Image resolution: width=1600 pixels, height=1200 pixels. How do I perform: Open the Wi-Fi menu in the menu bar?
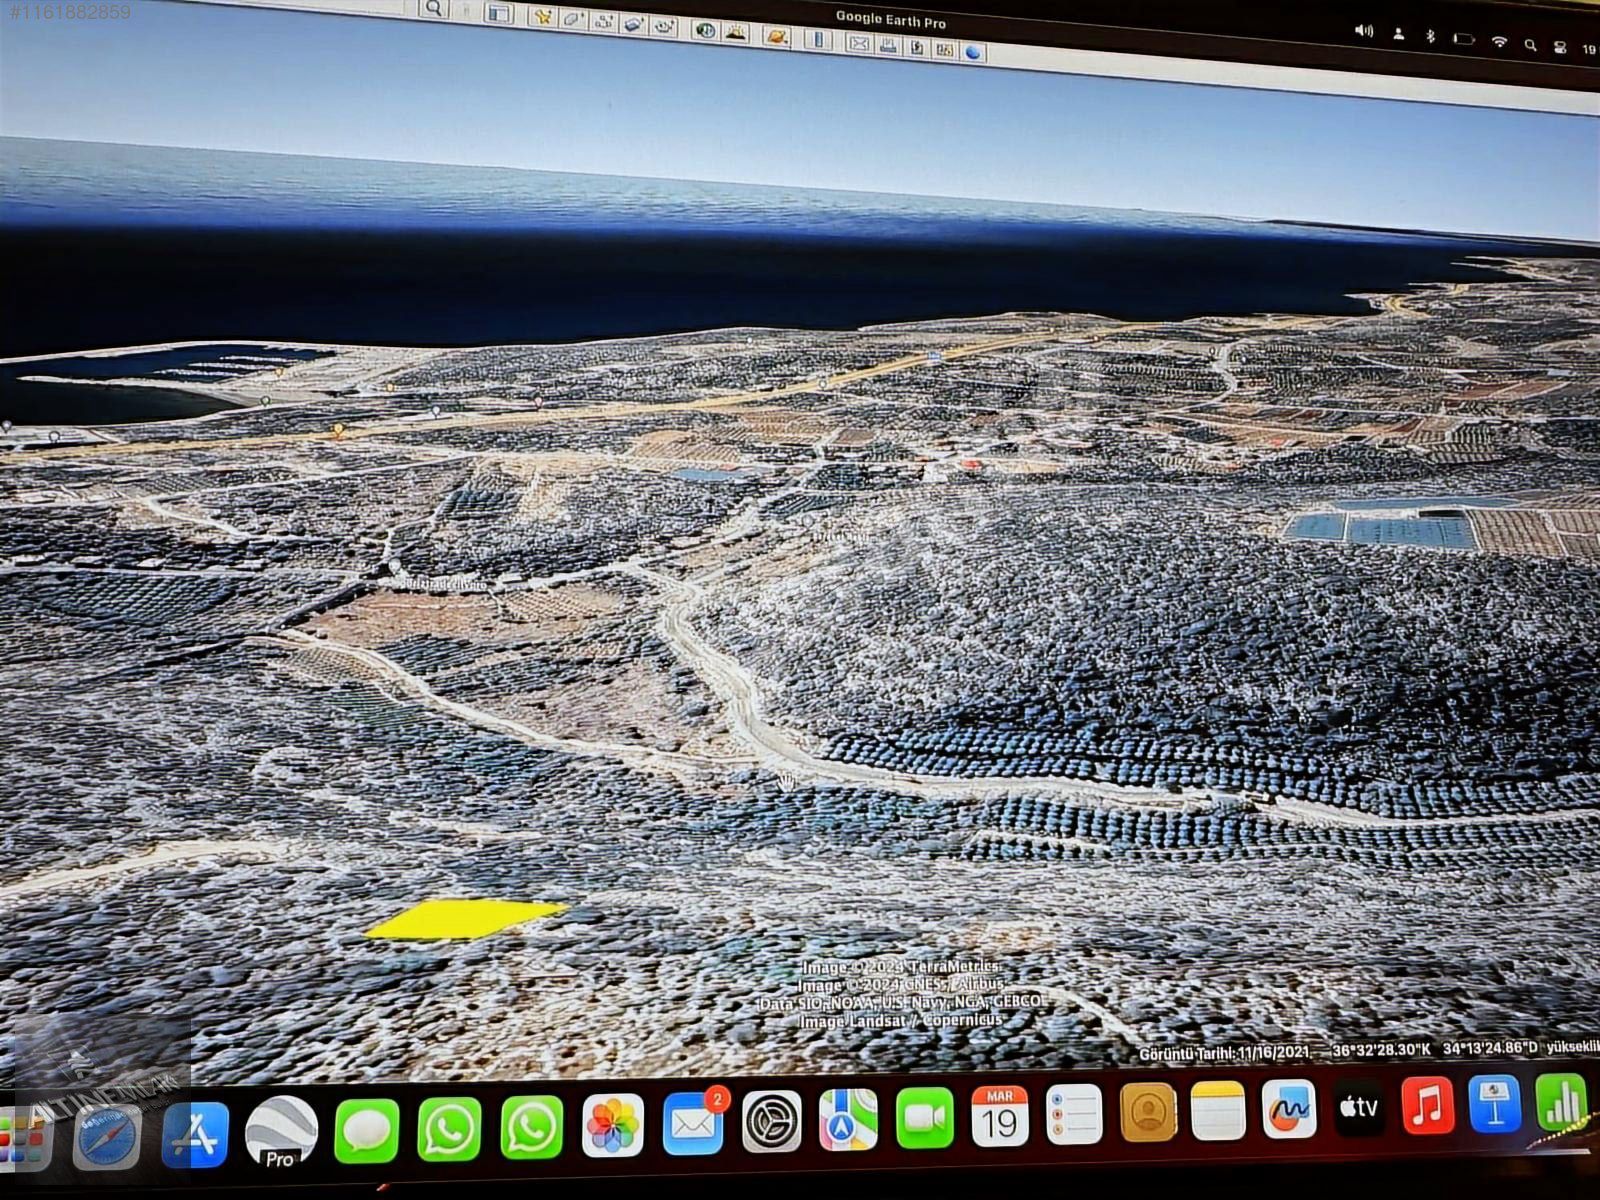coord(1498,42)
